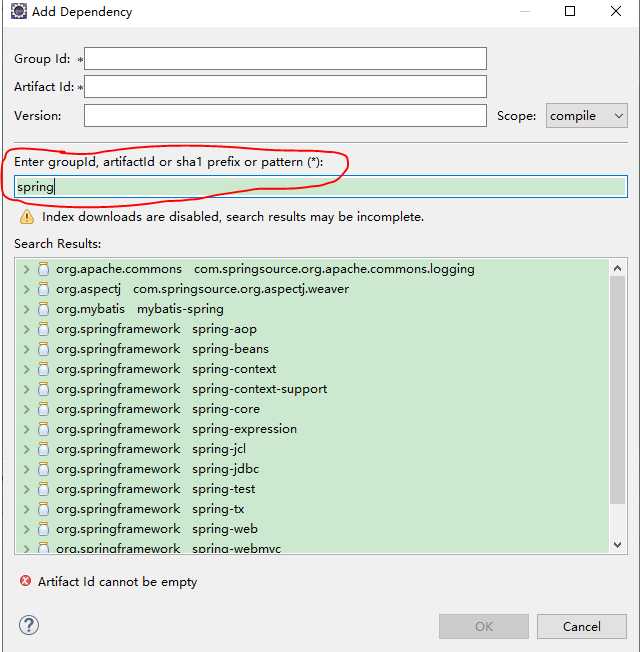This screenshot has width=640, height=652.
Task: Click the 'Artifact Id cannot be empty' message
Action: point(117,581)
